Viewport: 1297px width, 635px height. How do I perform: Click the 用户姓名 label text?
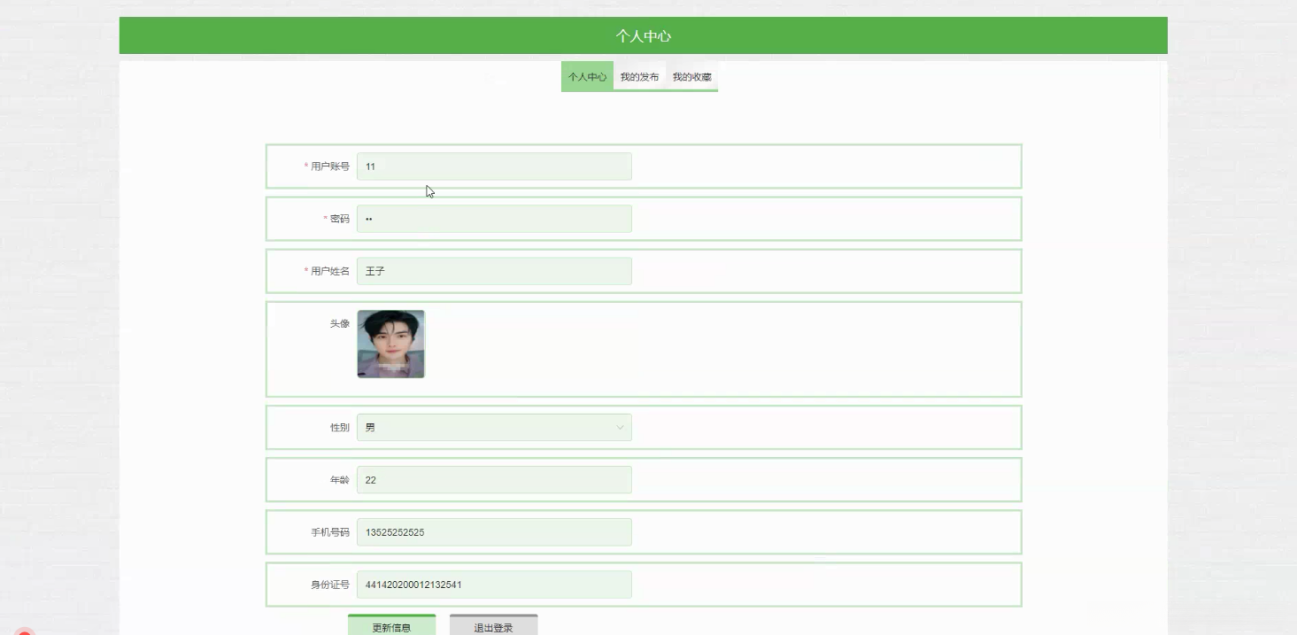tap(330, 271)
